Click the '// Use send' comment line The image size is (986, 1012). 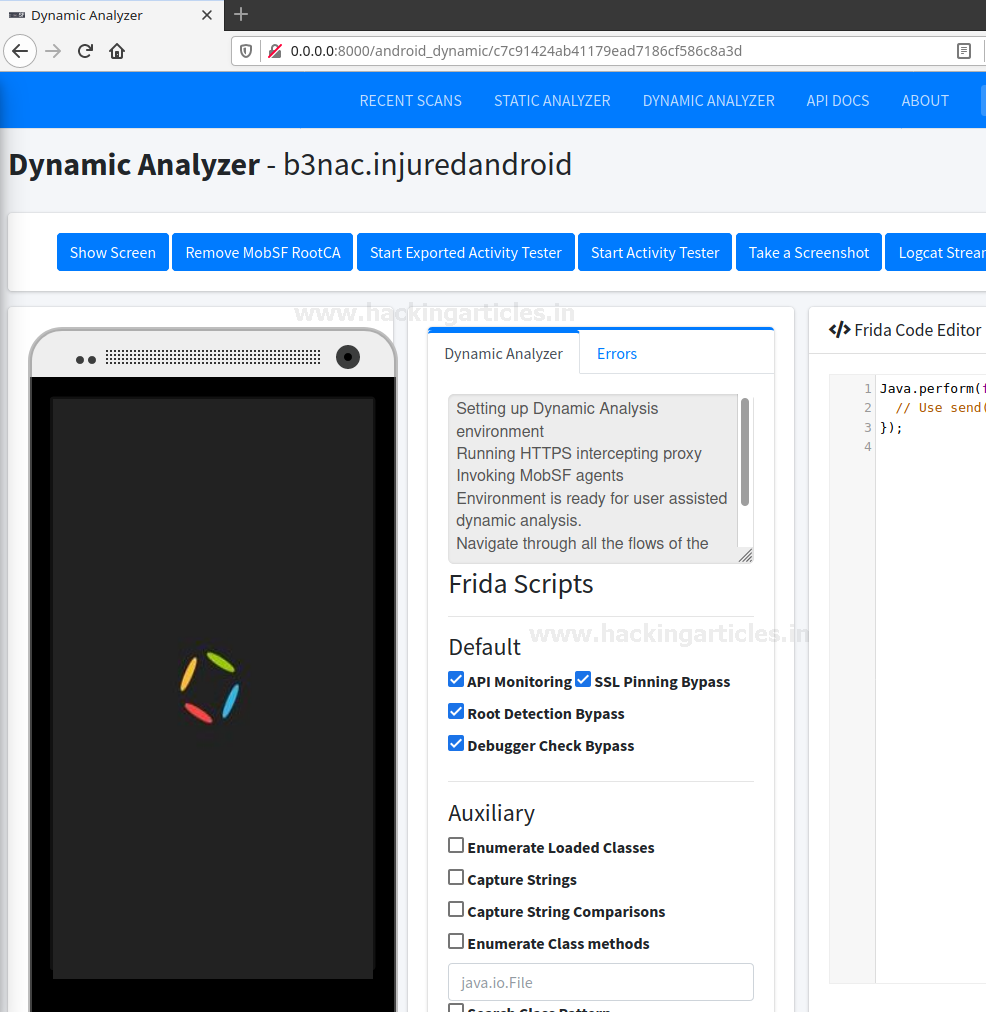tap(940, 408)
